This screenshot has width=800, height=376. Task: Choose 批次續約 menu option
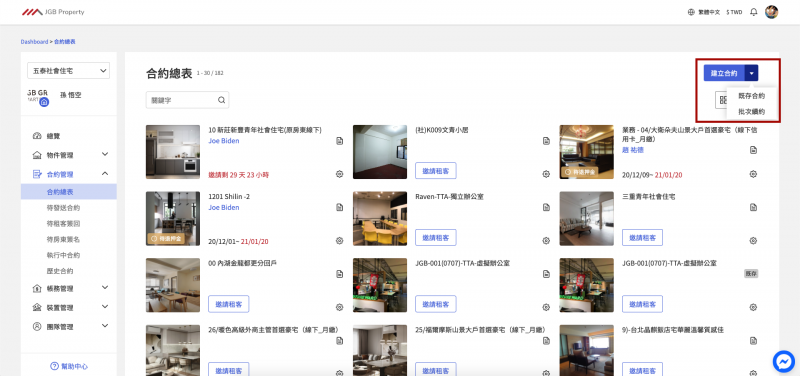[751, 111]
